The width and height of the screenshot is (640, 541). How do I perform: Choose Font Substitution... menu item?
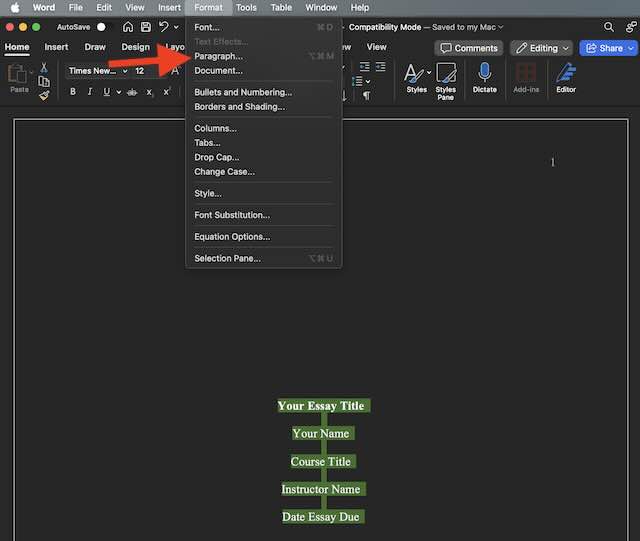pyautogui.click(x=264, y=215)
